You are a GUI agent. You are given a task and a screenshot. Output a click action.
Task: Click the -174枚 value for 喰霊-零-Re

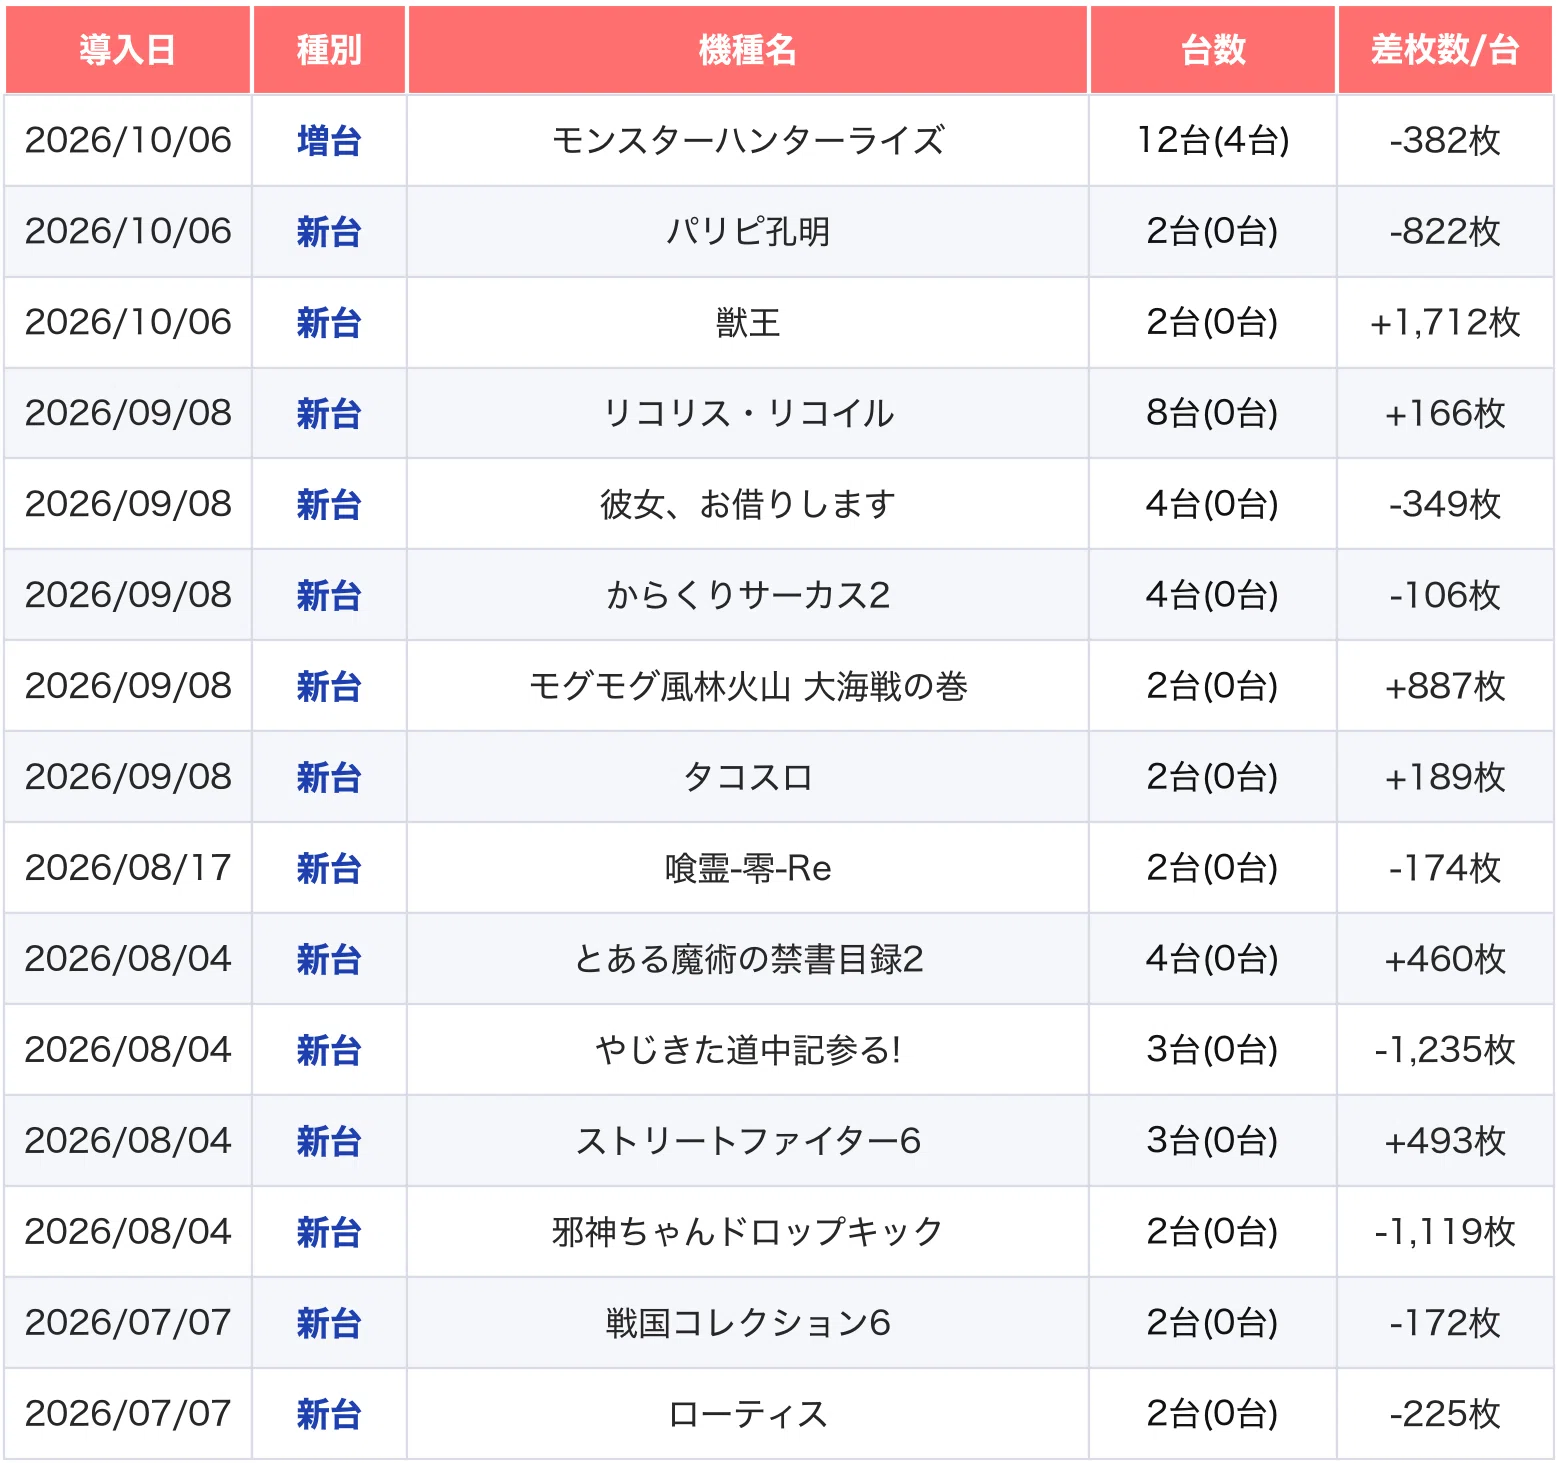pyautogui.click(x=1445, y=869)
